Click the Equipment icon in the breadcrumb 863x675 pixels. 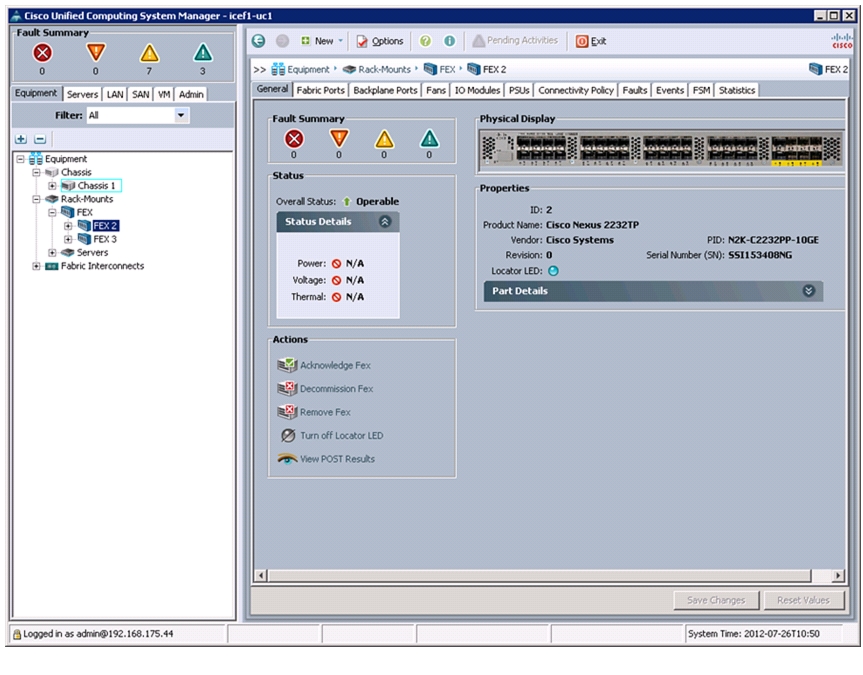click(278, 69)
